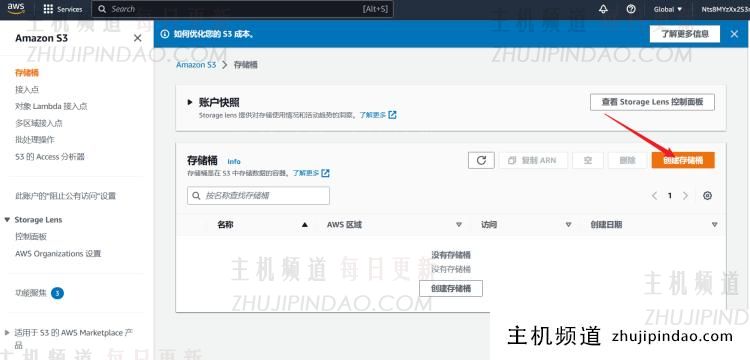Open 多区域接入点 in sidebar
750x360 pixels.
coord(39,123)
